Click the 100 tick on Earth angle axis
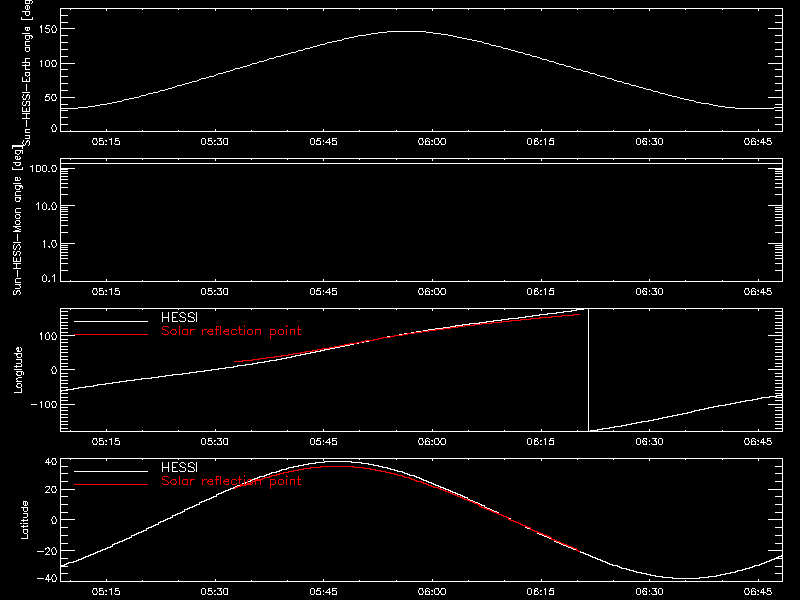 (48, 63)
